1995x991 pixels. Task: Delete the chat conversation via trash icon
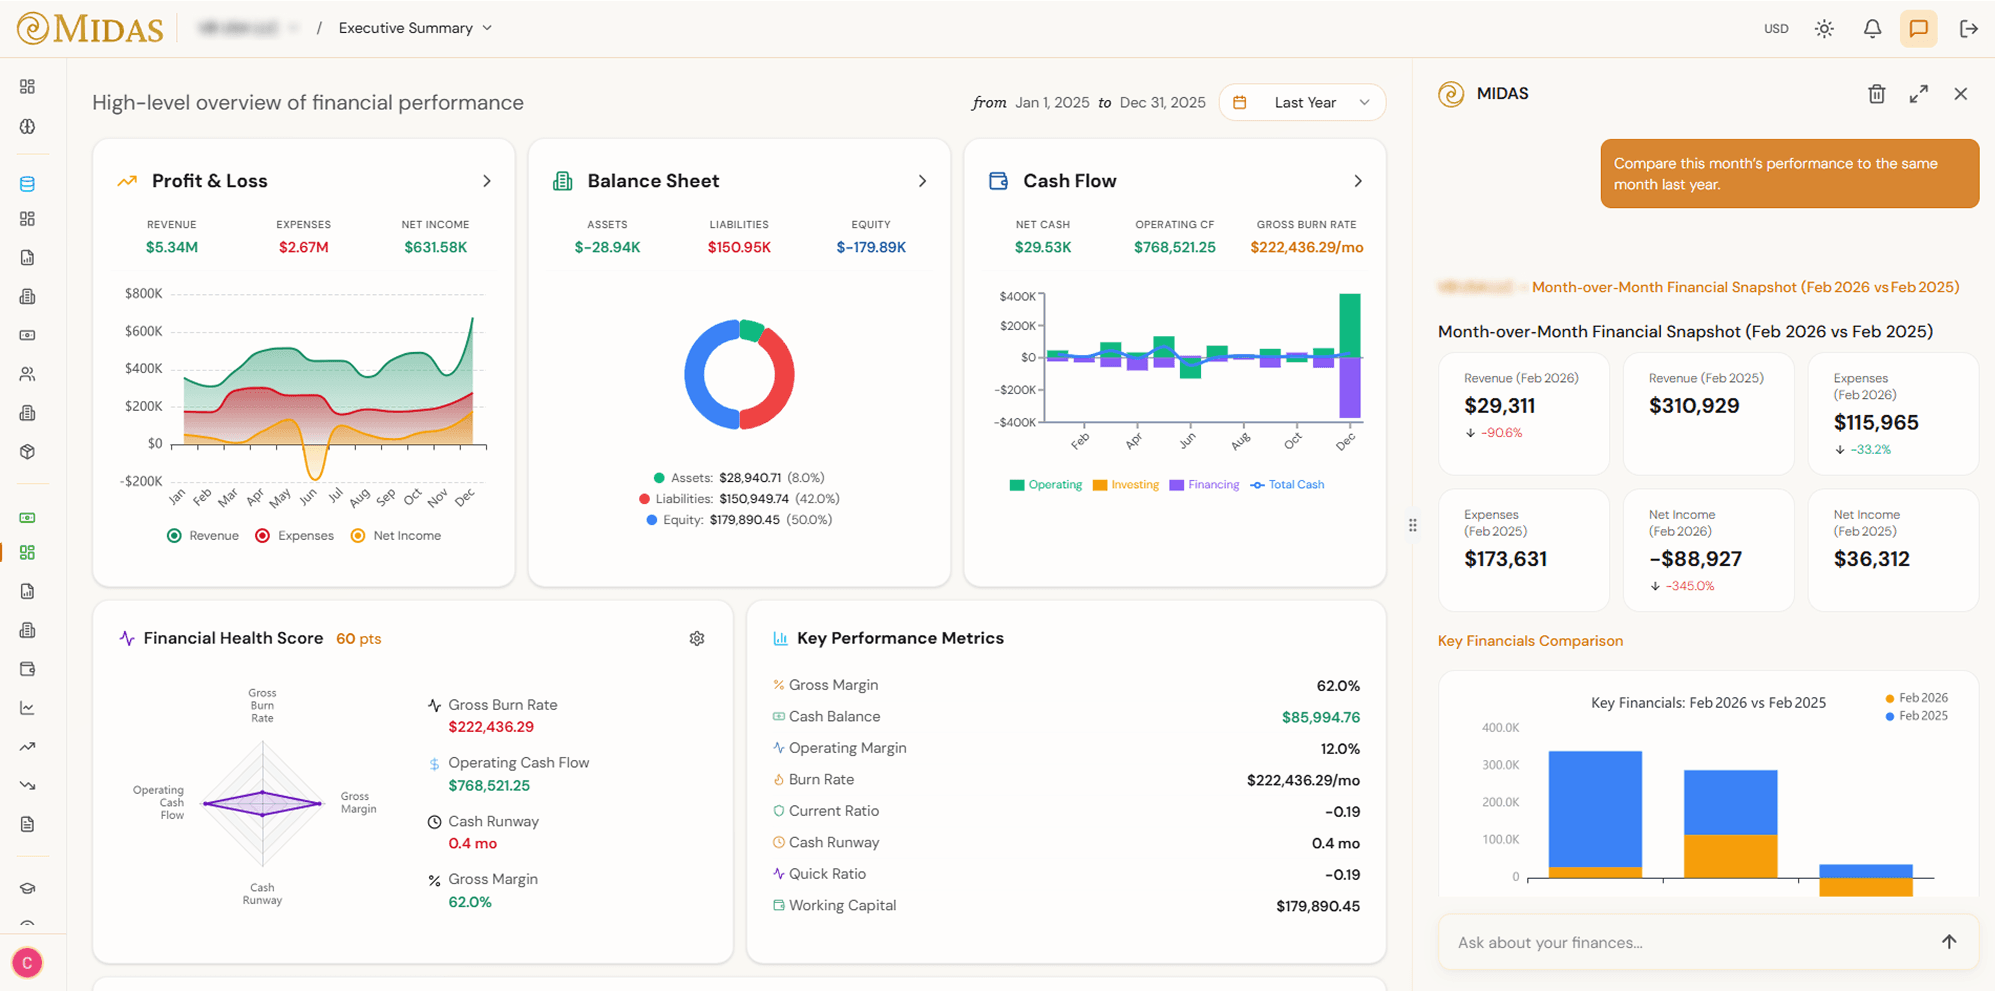1876,93
